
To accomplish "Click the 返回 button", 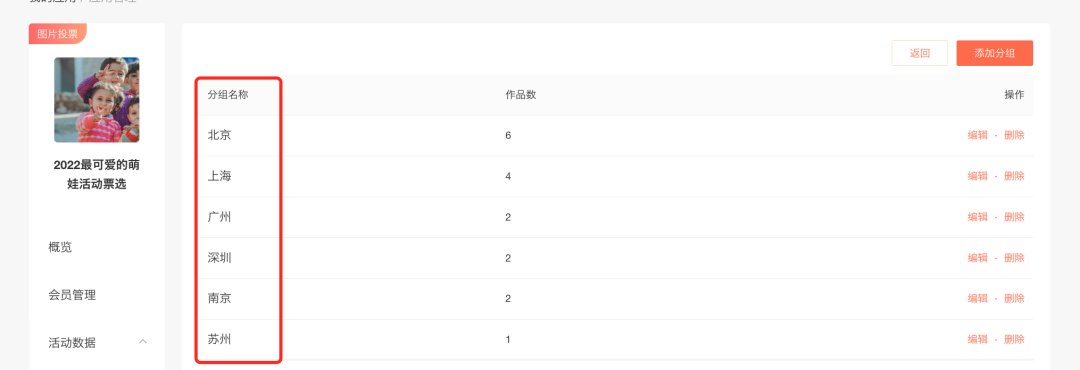I will [x=920, y=53].
